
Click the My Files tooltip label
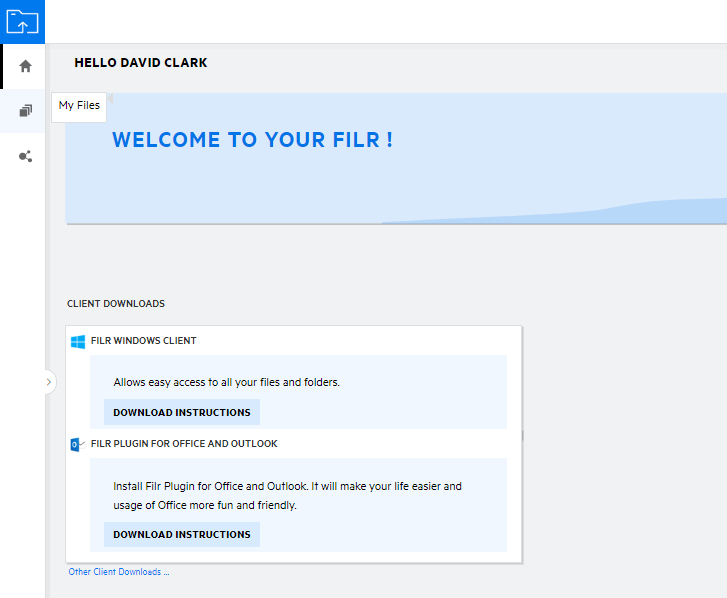pos(79,105)
